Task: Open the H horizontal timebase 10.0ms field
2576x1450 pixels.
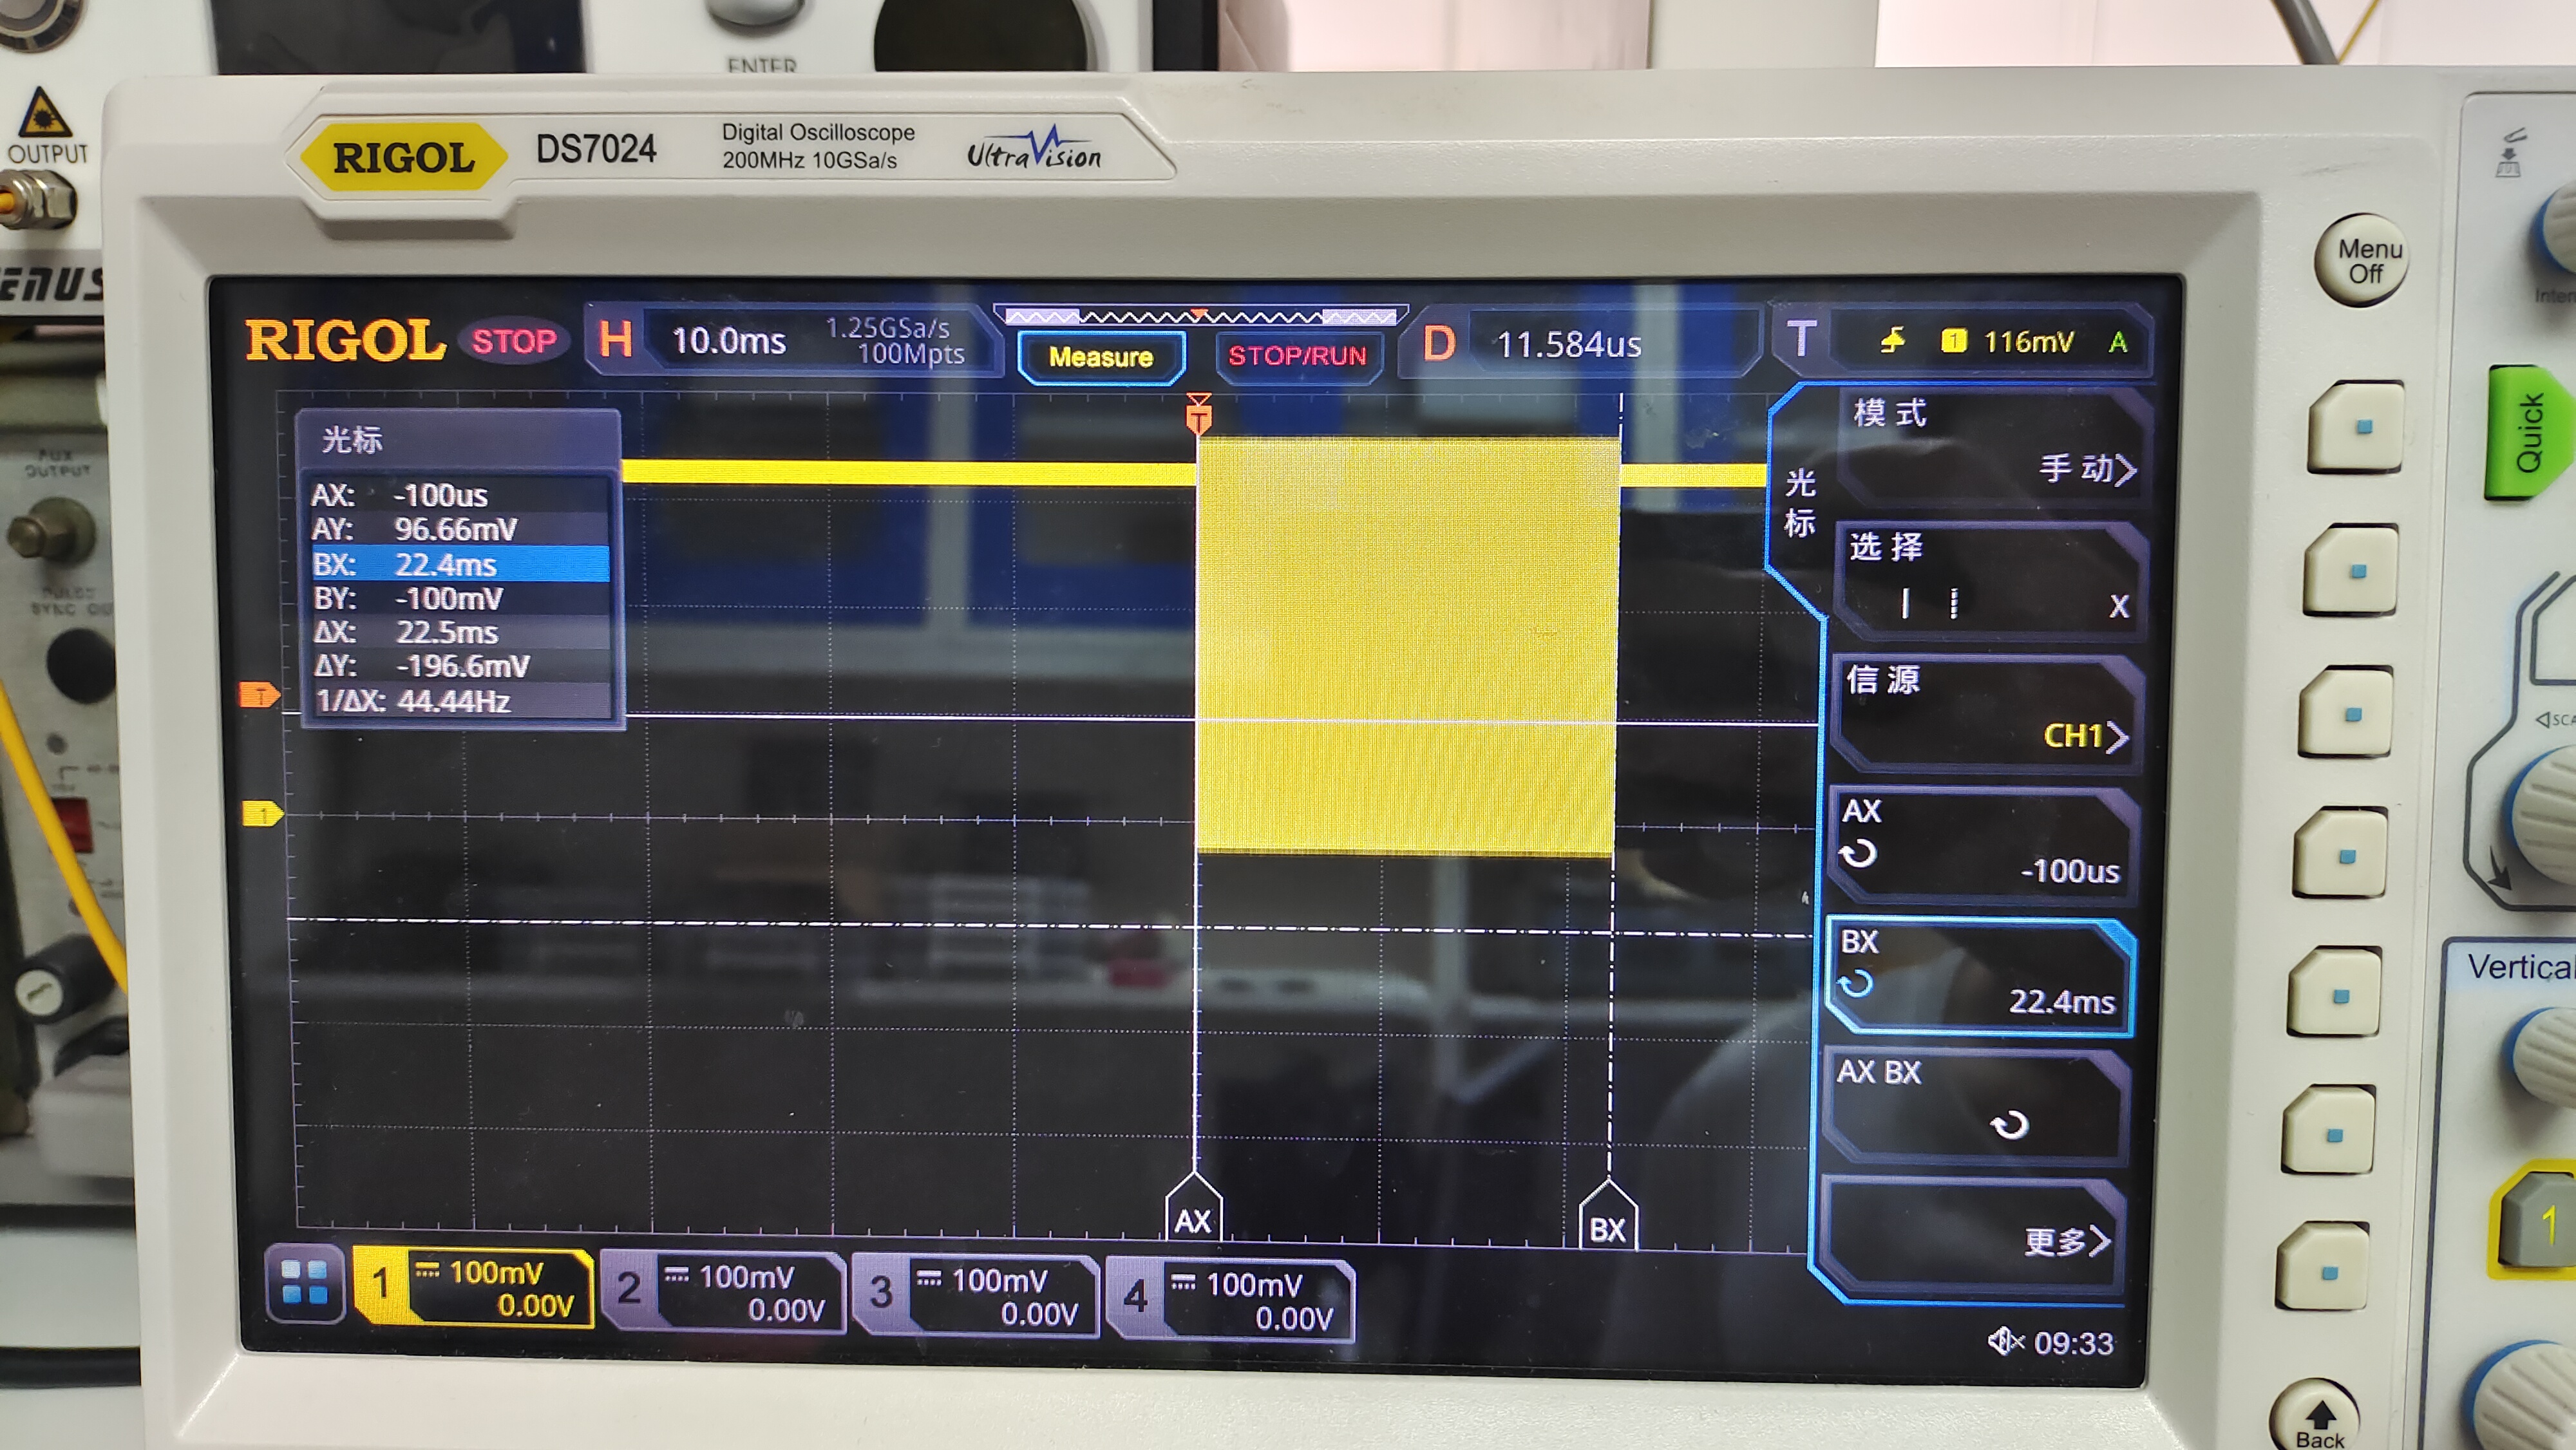Action: tap(793, 341)
